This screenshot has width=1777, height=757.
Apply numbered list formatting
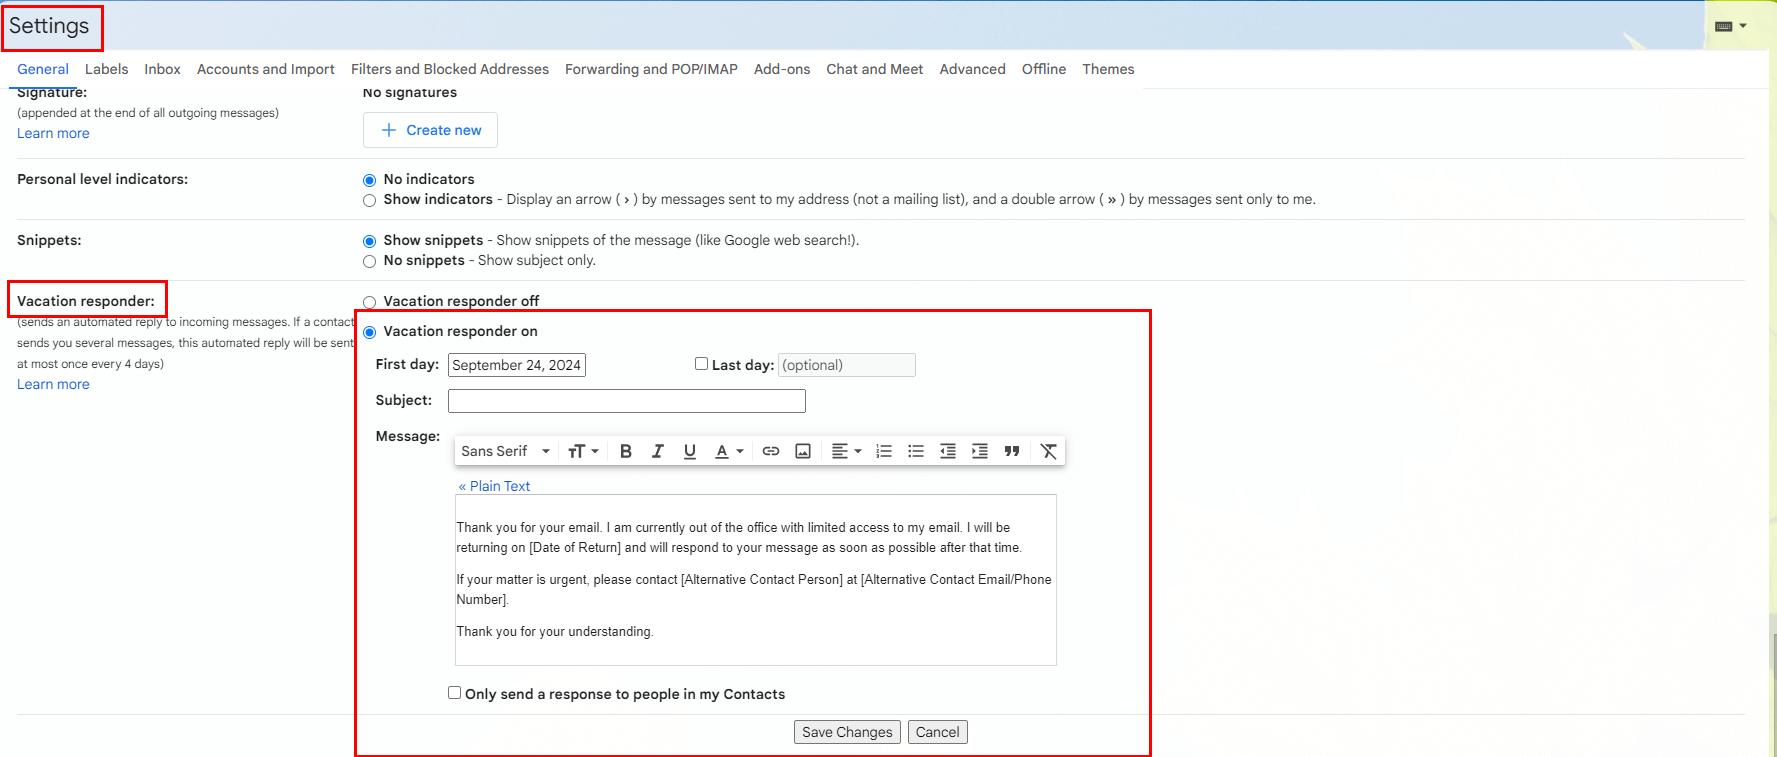coord(884,451)
